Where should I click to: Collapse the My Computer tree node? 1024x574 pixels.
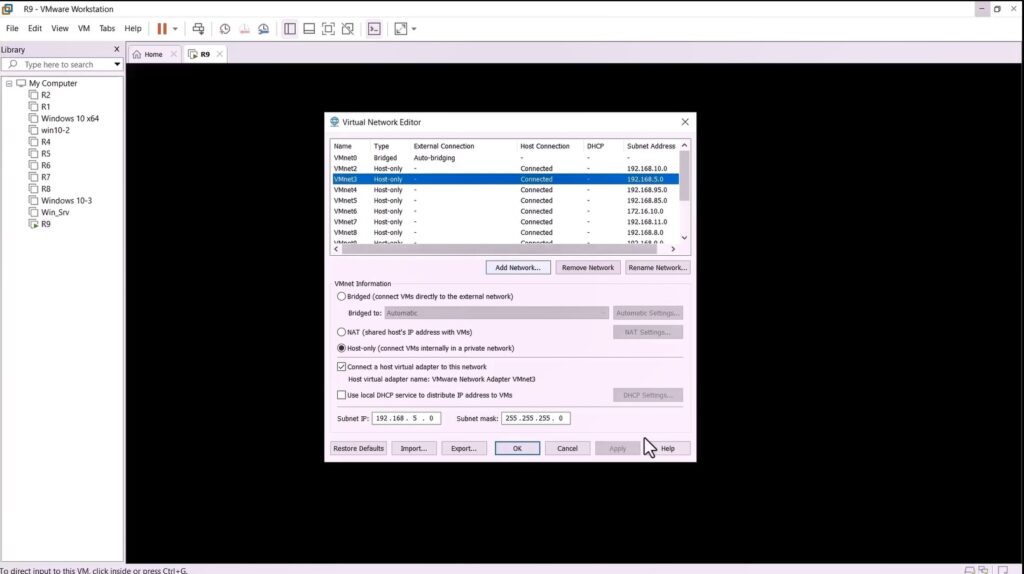click(9, 84)
